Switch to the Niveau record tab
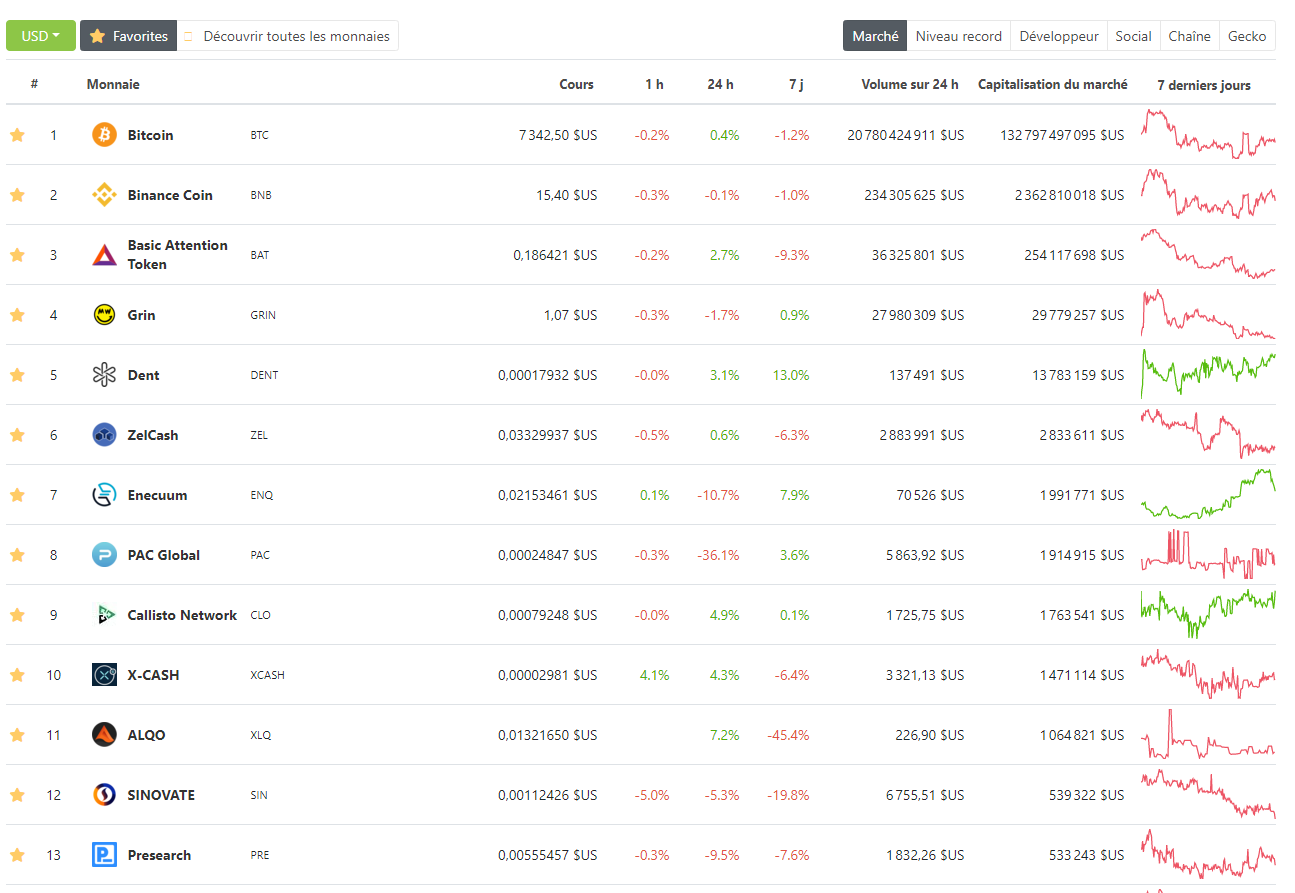 [958, 36]
